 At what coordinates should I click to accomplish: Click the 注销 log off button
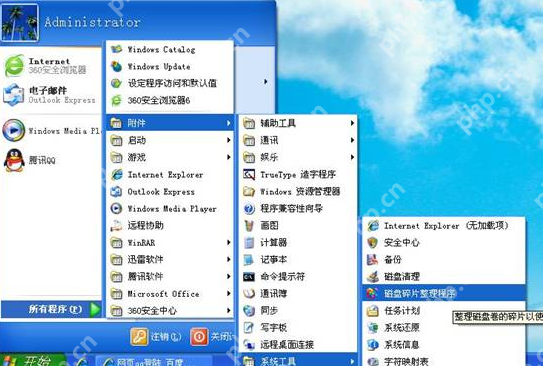tap(156, 336)
